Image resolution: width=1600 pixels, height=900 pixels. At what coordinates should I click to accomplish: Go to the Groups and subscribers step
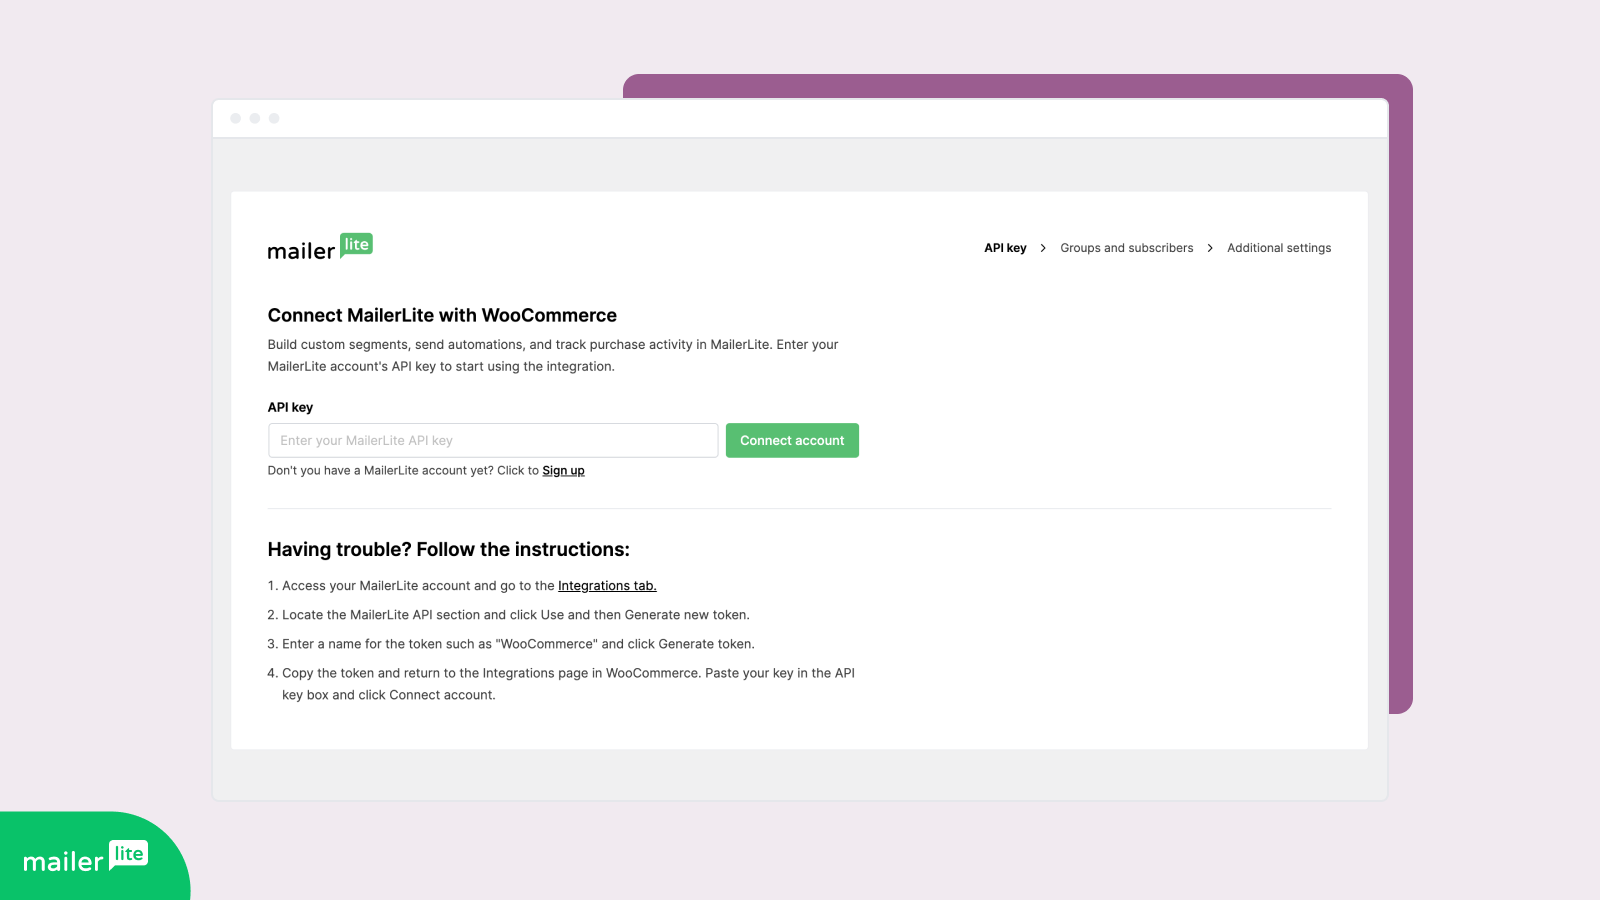coord(1127,248)
